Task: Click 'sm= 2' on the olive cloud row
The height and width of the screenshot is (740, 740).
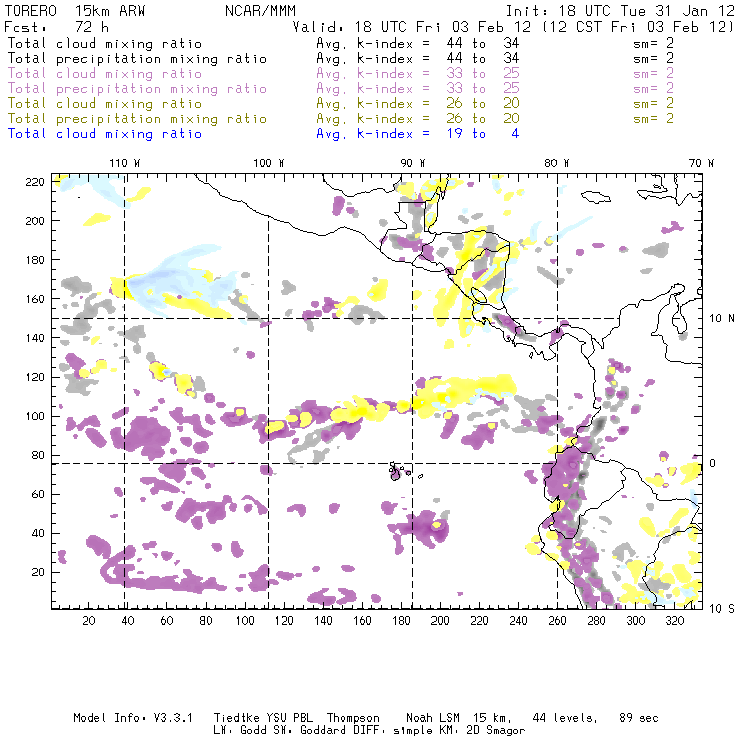Action: [654, 103]
